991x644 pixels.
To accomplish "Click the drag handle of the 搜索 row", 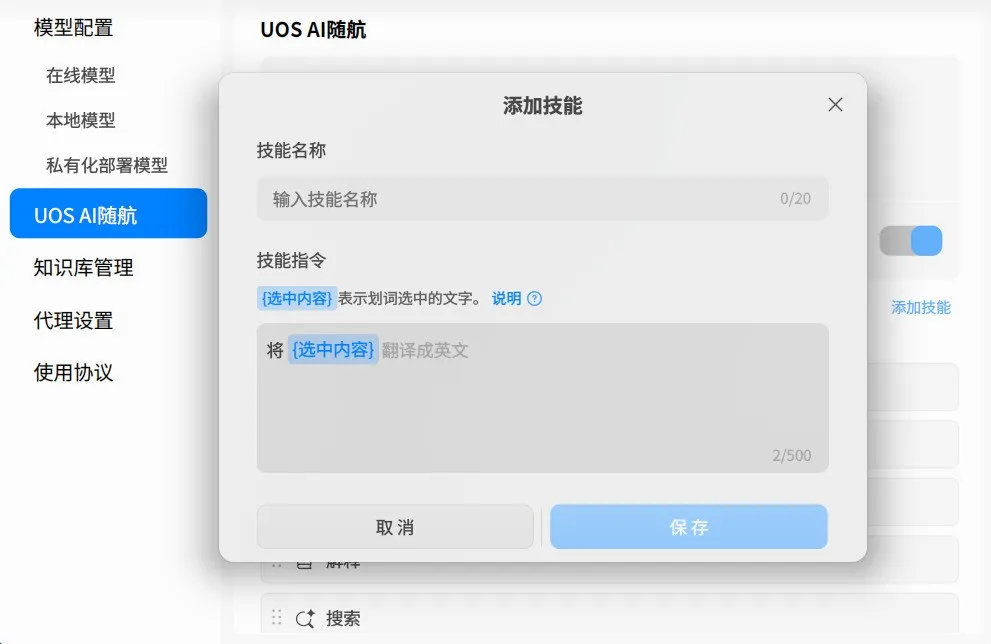I will click(276, 617).
